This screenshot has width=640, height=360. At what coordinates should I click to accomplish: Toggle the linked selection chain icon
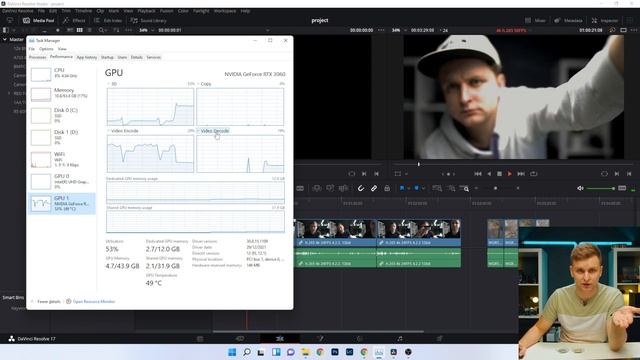pyautogui.click(x=374, y=188)
